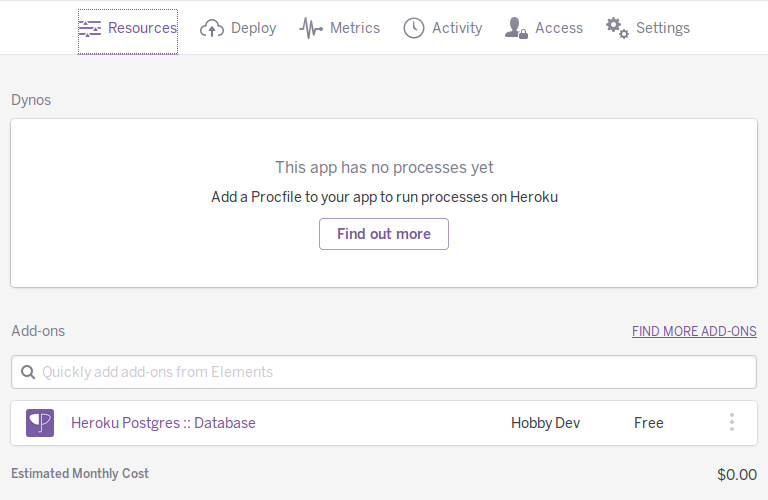
Task: Click the Settings gears icon
Action: click(617, 28)
